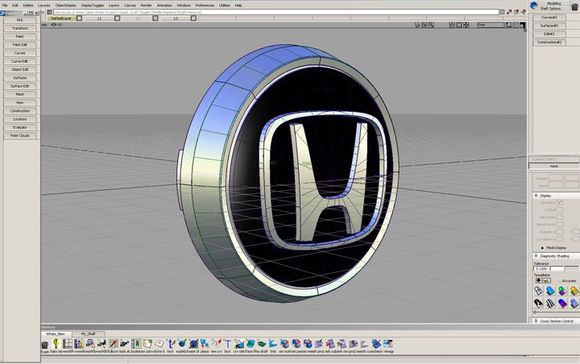The height and width of the screenshot is (364, 580).
Task: Expand the Mesh palette
Action: (20, 94)
